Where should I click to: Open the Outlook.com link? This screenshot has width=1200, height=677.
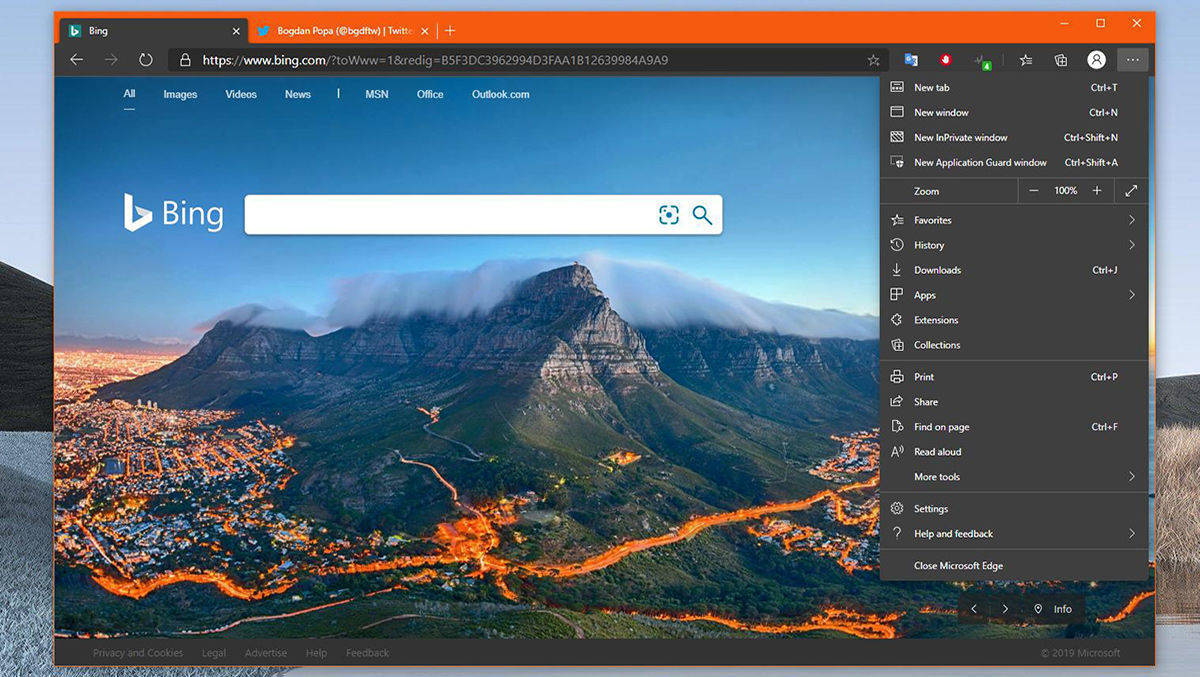[x=501, y=94]
